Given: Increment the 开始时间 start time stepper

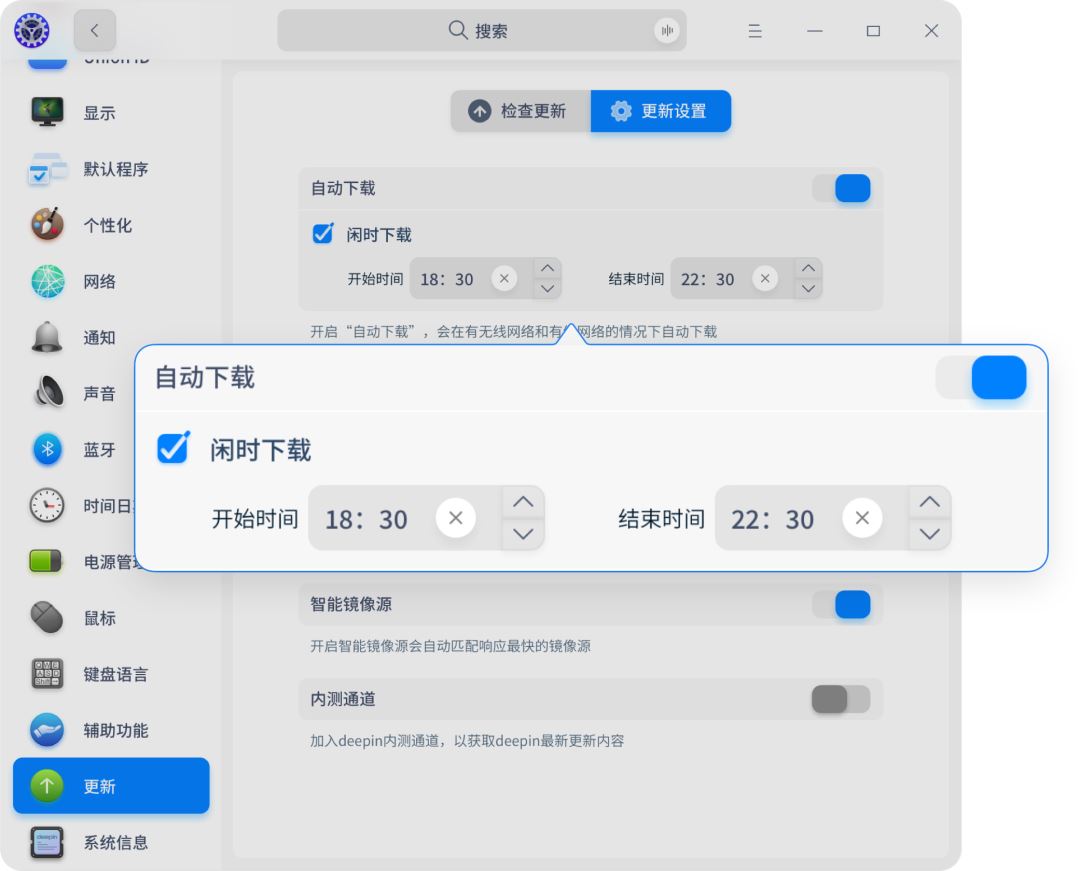Looking at the screenshot, I should coord(522,501).
